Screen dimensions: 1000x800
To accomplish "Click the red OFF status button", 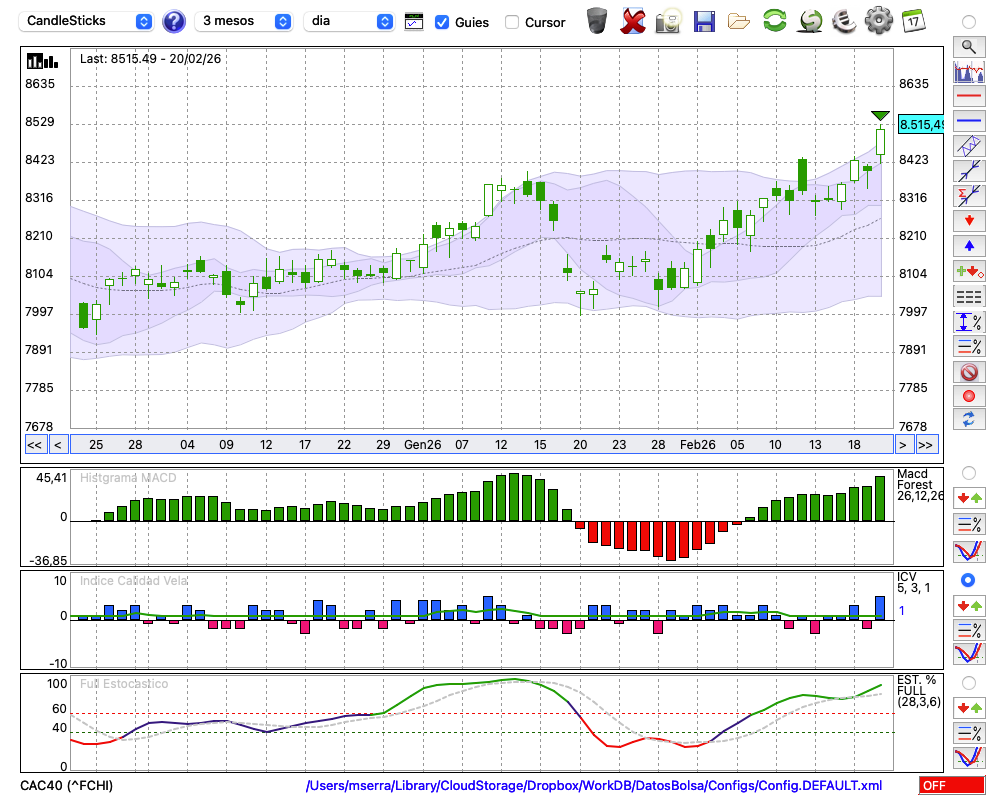I will (x=946, y=786).
